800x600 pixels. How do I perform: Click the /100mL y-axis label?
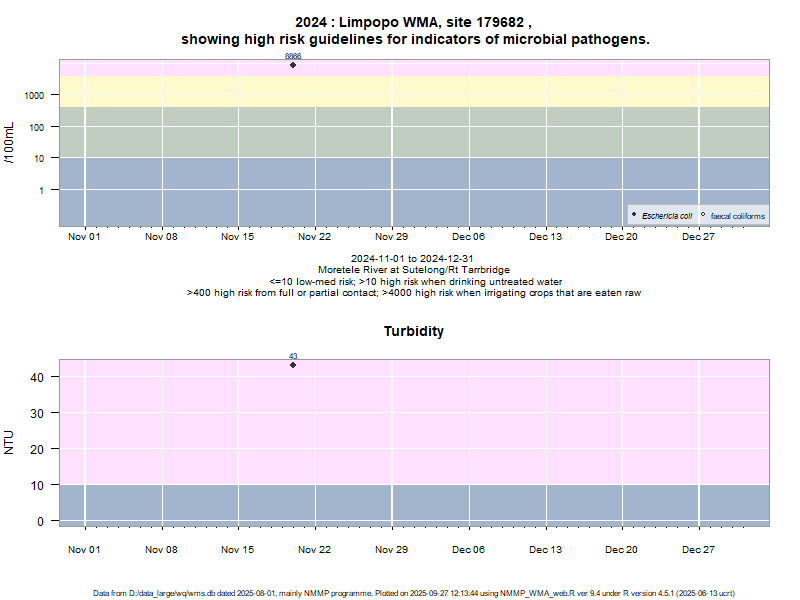[x=10, y=143]
